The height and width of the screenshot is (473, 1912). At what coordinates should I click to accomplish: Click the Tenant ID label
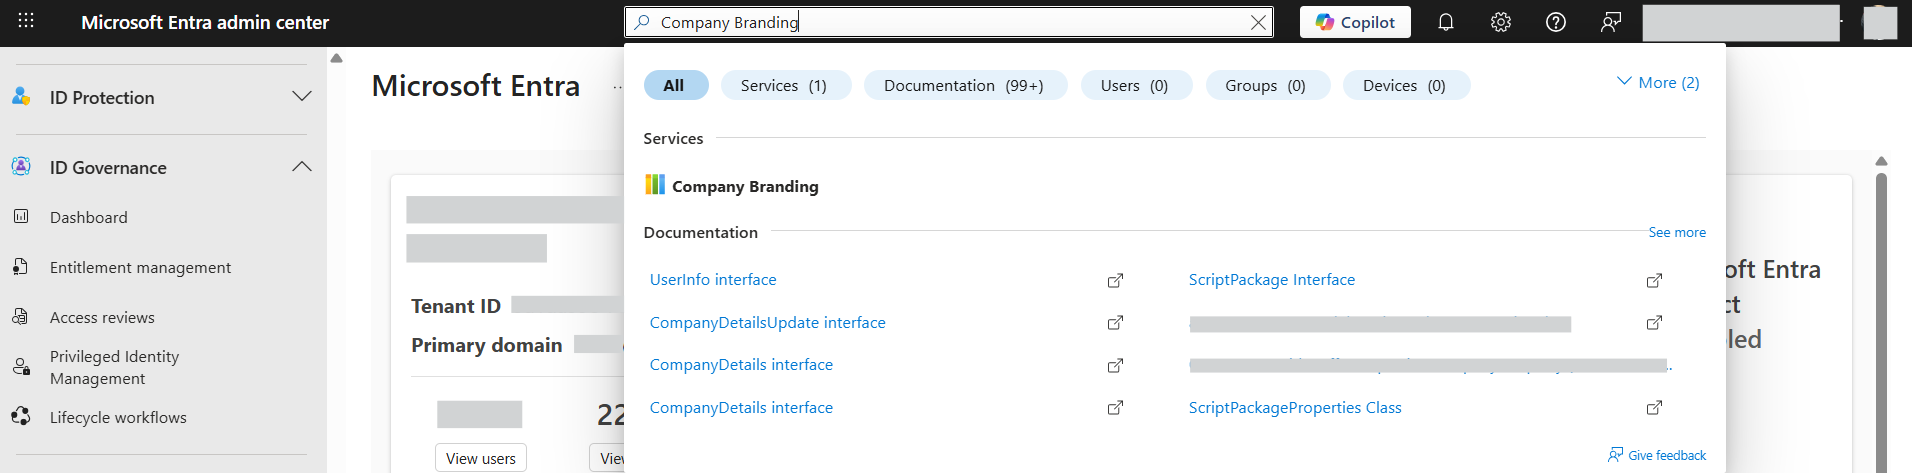tap(456, 306)
